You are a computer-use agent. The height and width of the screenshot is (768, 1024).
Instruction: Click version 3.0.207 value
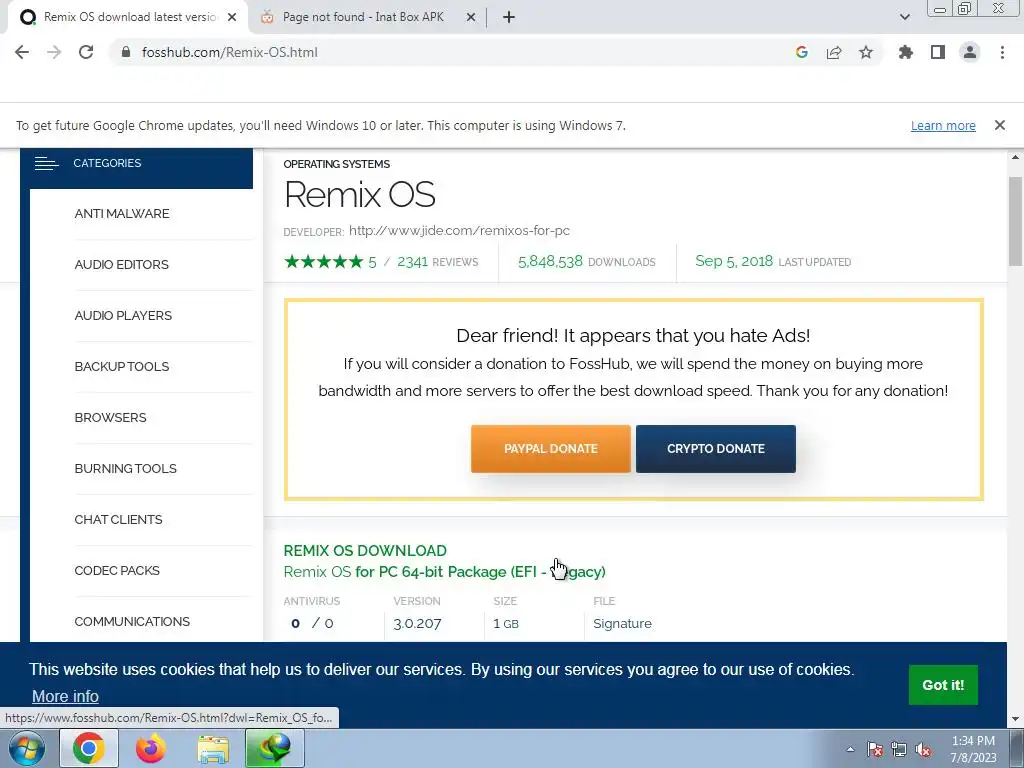click(417, 624)
